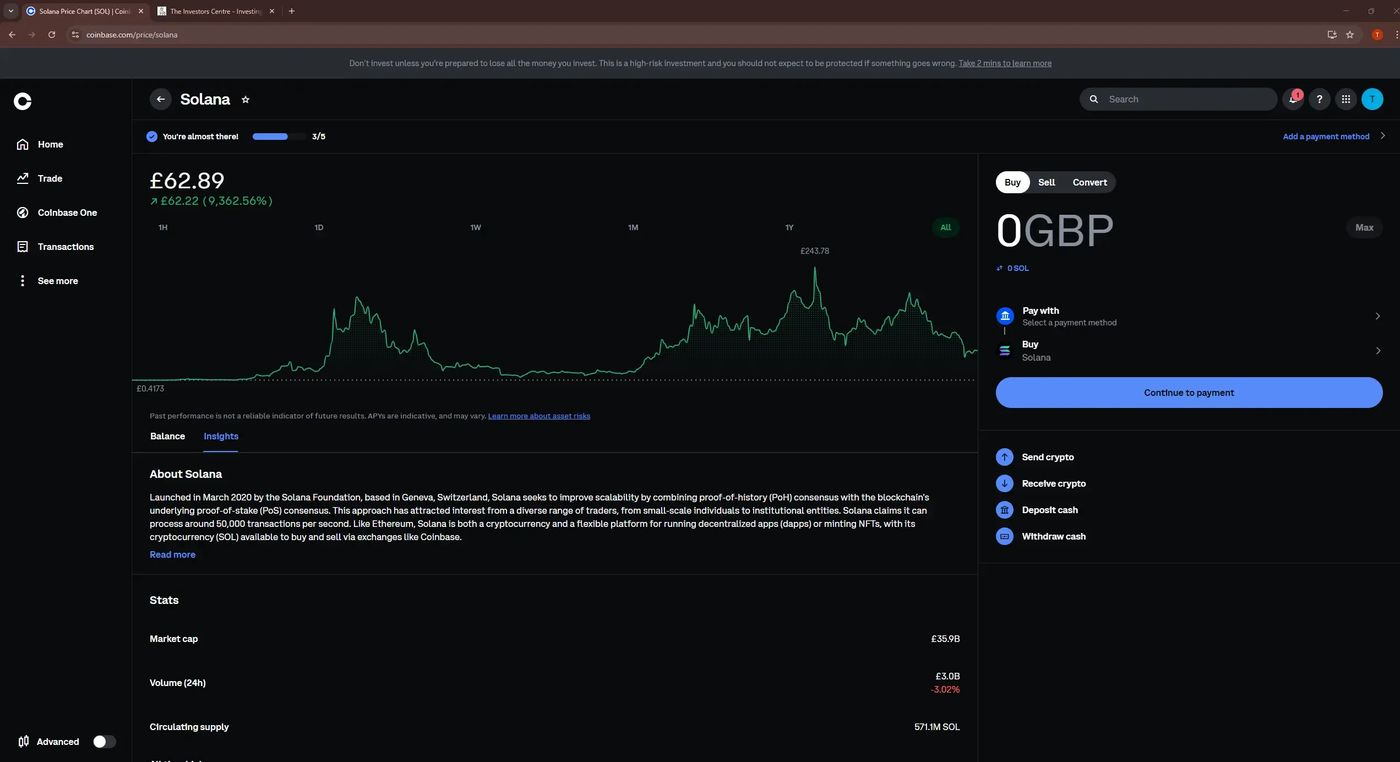Open the notifications bell
Screen dimensions: 1400x762
coord(1293,99)
